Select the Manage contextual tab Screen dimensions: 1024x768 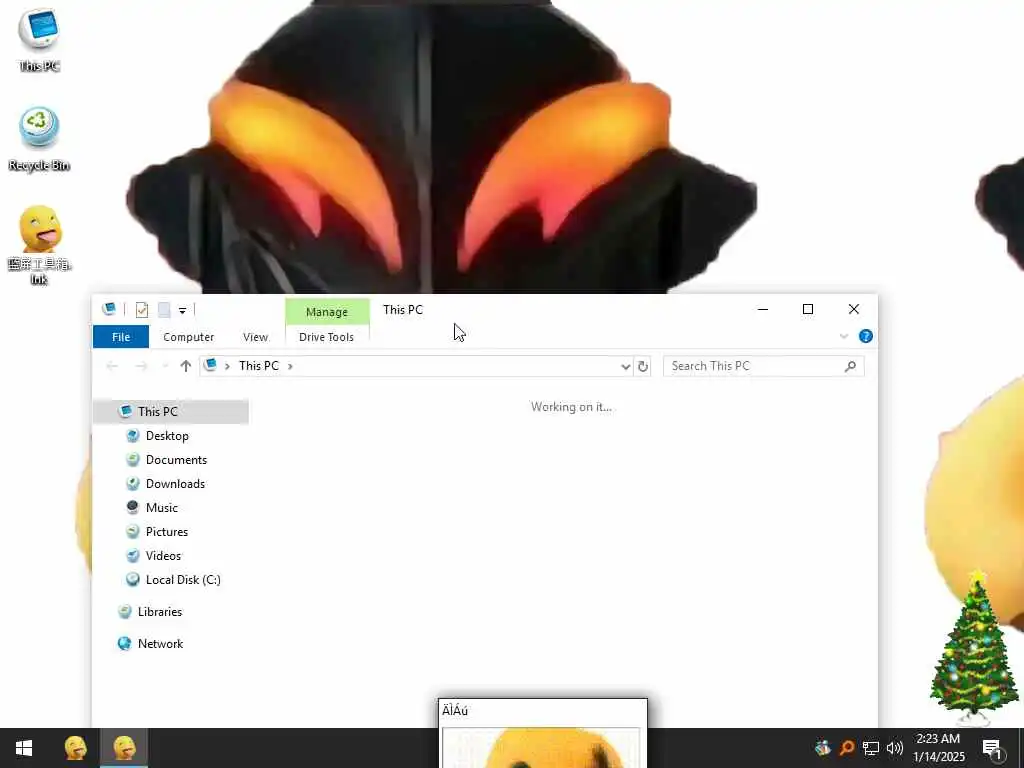tap(327, 312)
